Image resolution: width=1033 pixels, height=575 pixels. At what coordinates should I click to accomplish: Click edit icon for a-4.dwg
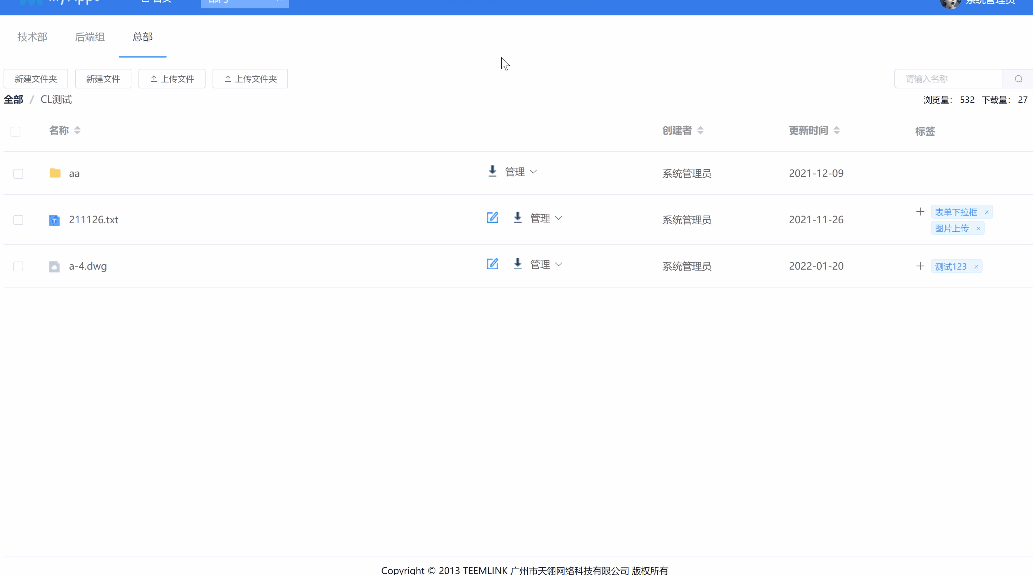[492, 264]
